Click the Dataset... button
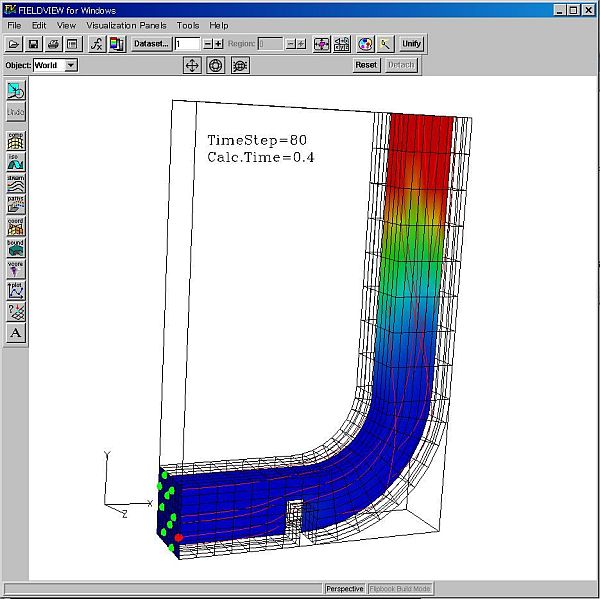Screen dimensions: 600x599 [x=151, y=44]
